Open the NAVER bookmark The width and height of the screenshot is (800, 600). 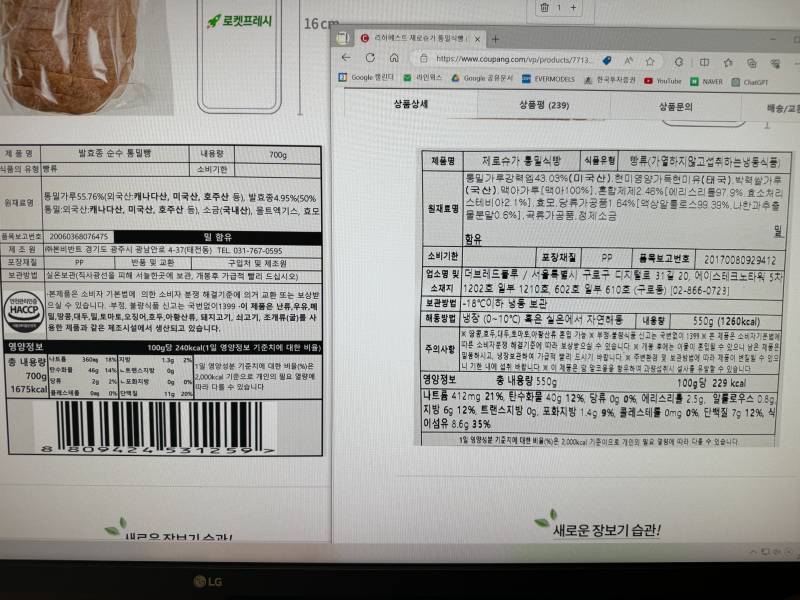(707, 81)
